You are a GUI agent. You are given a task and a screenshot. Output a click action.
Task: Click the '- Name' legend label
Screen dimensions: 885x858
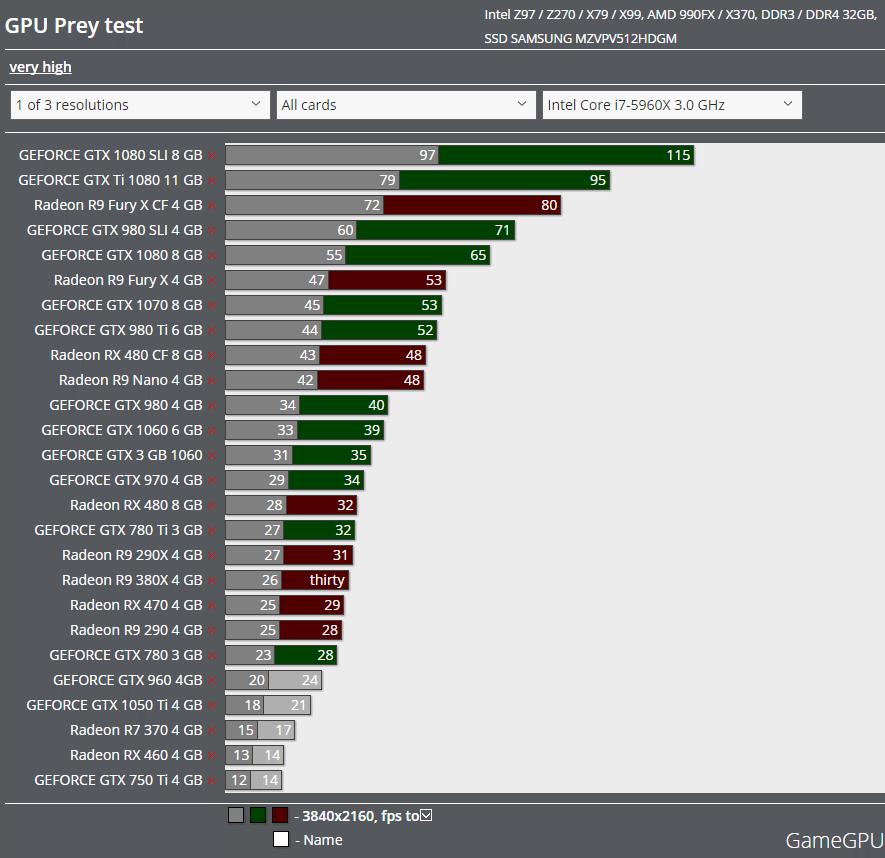(x=319, y=840)
